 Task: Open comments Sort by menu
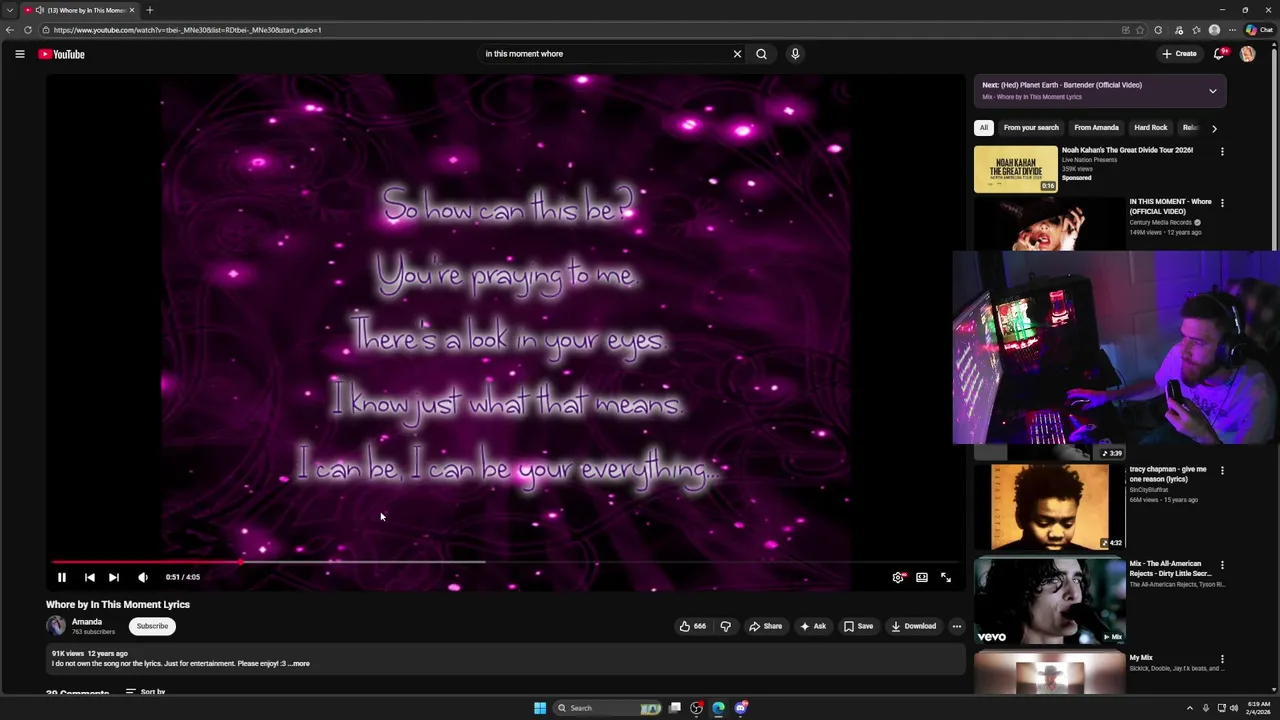(x=146, y=691)
